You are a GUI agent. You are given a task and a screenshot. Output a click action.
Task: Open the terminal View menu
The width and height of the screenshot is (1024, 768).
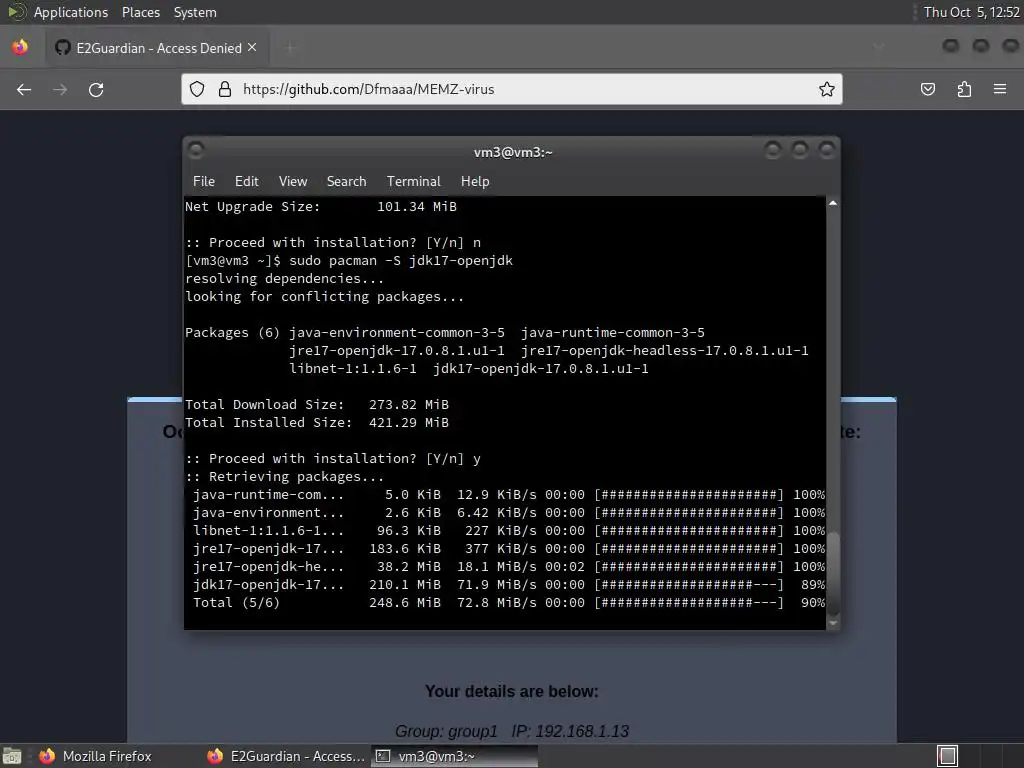(293, 182)
